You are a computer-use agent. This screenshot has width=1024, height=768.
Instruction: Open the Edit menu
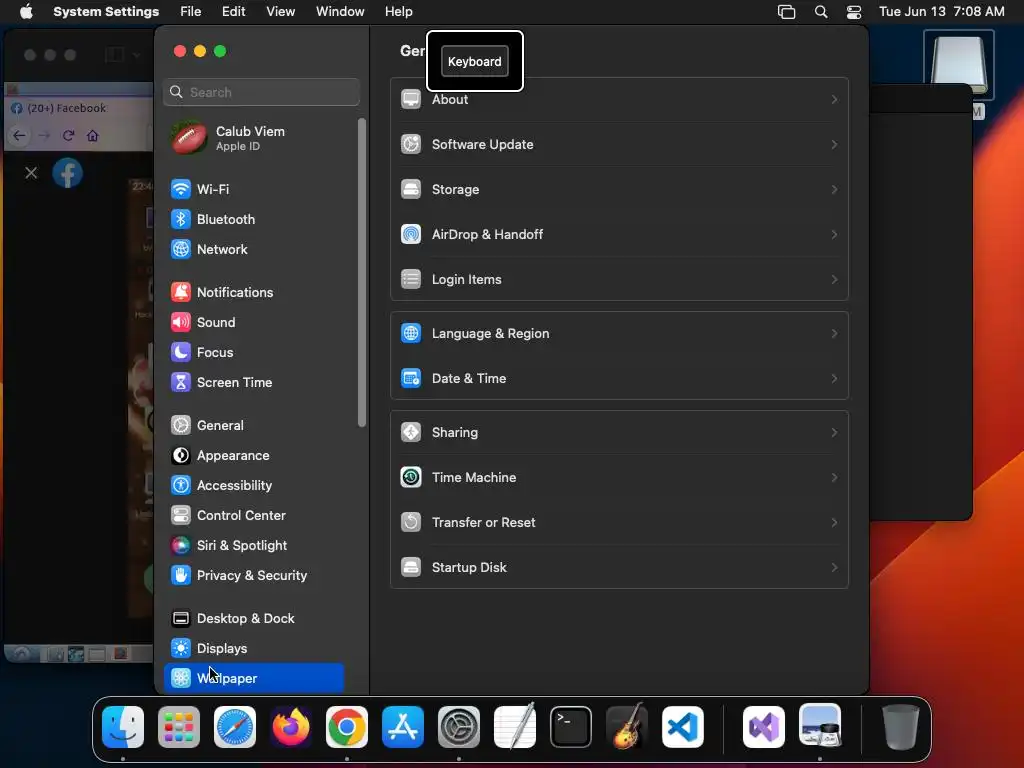point(233,12)
